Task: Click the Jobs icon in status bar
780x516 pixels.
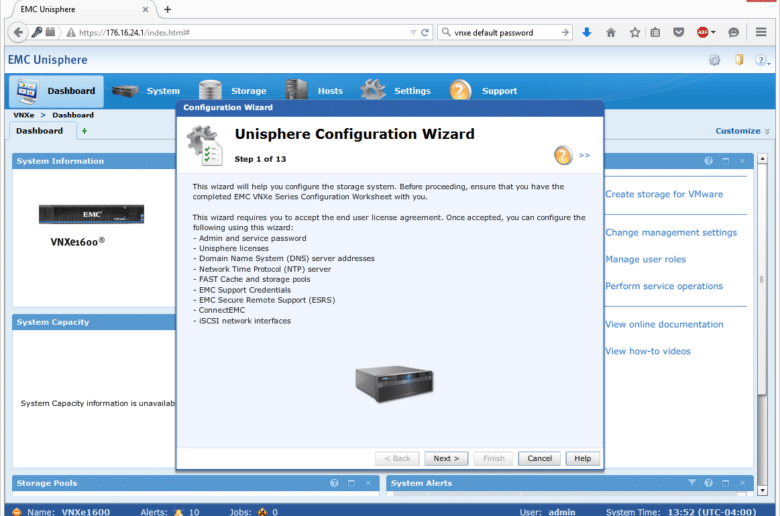Action: point(263,512)
